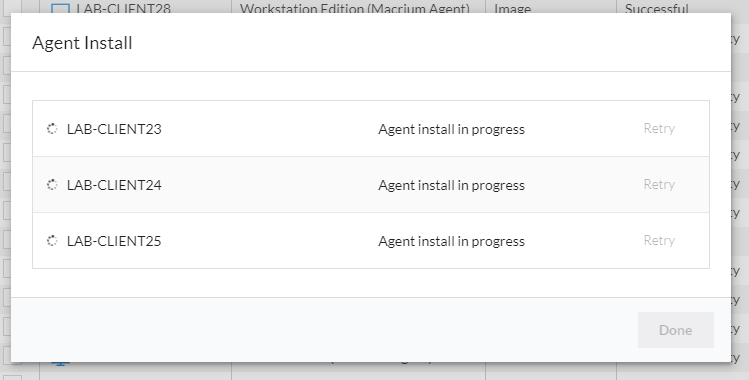
Task: Click the Successful status cell
Action: click(657, 9)
